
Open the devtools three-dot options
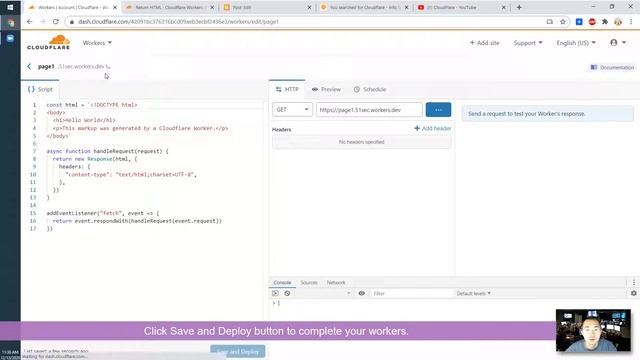(633, 282)
